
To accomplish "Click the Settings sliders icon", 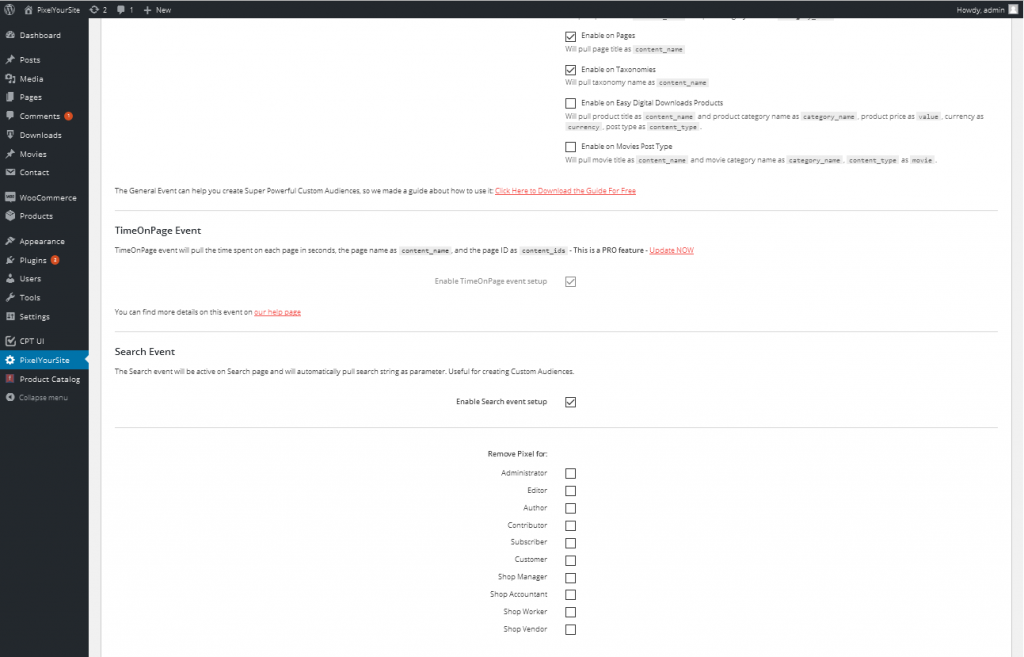I will 10,316.
